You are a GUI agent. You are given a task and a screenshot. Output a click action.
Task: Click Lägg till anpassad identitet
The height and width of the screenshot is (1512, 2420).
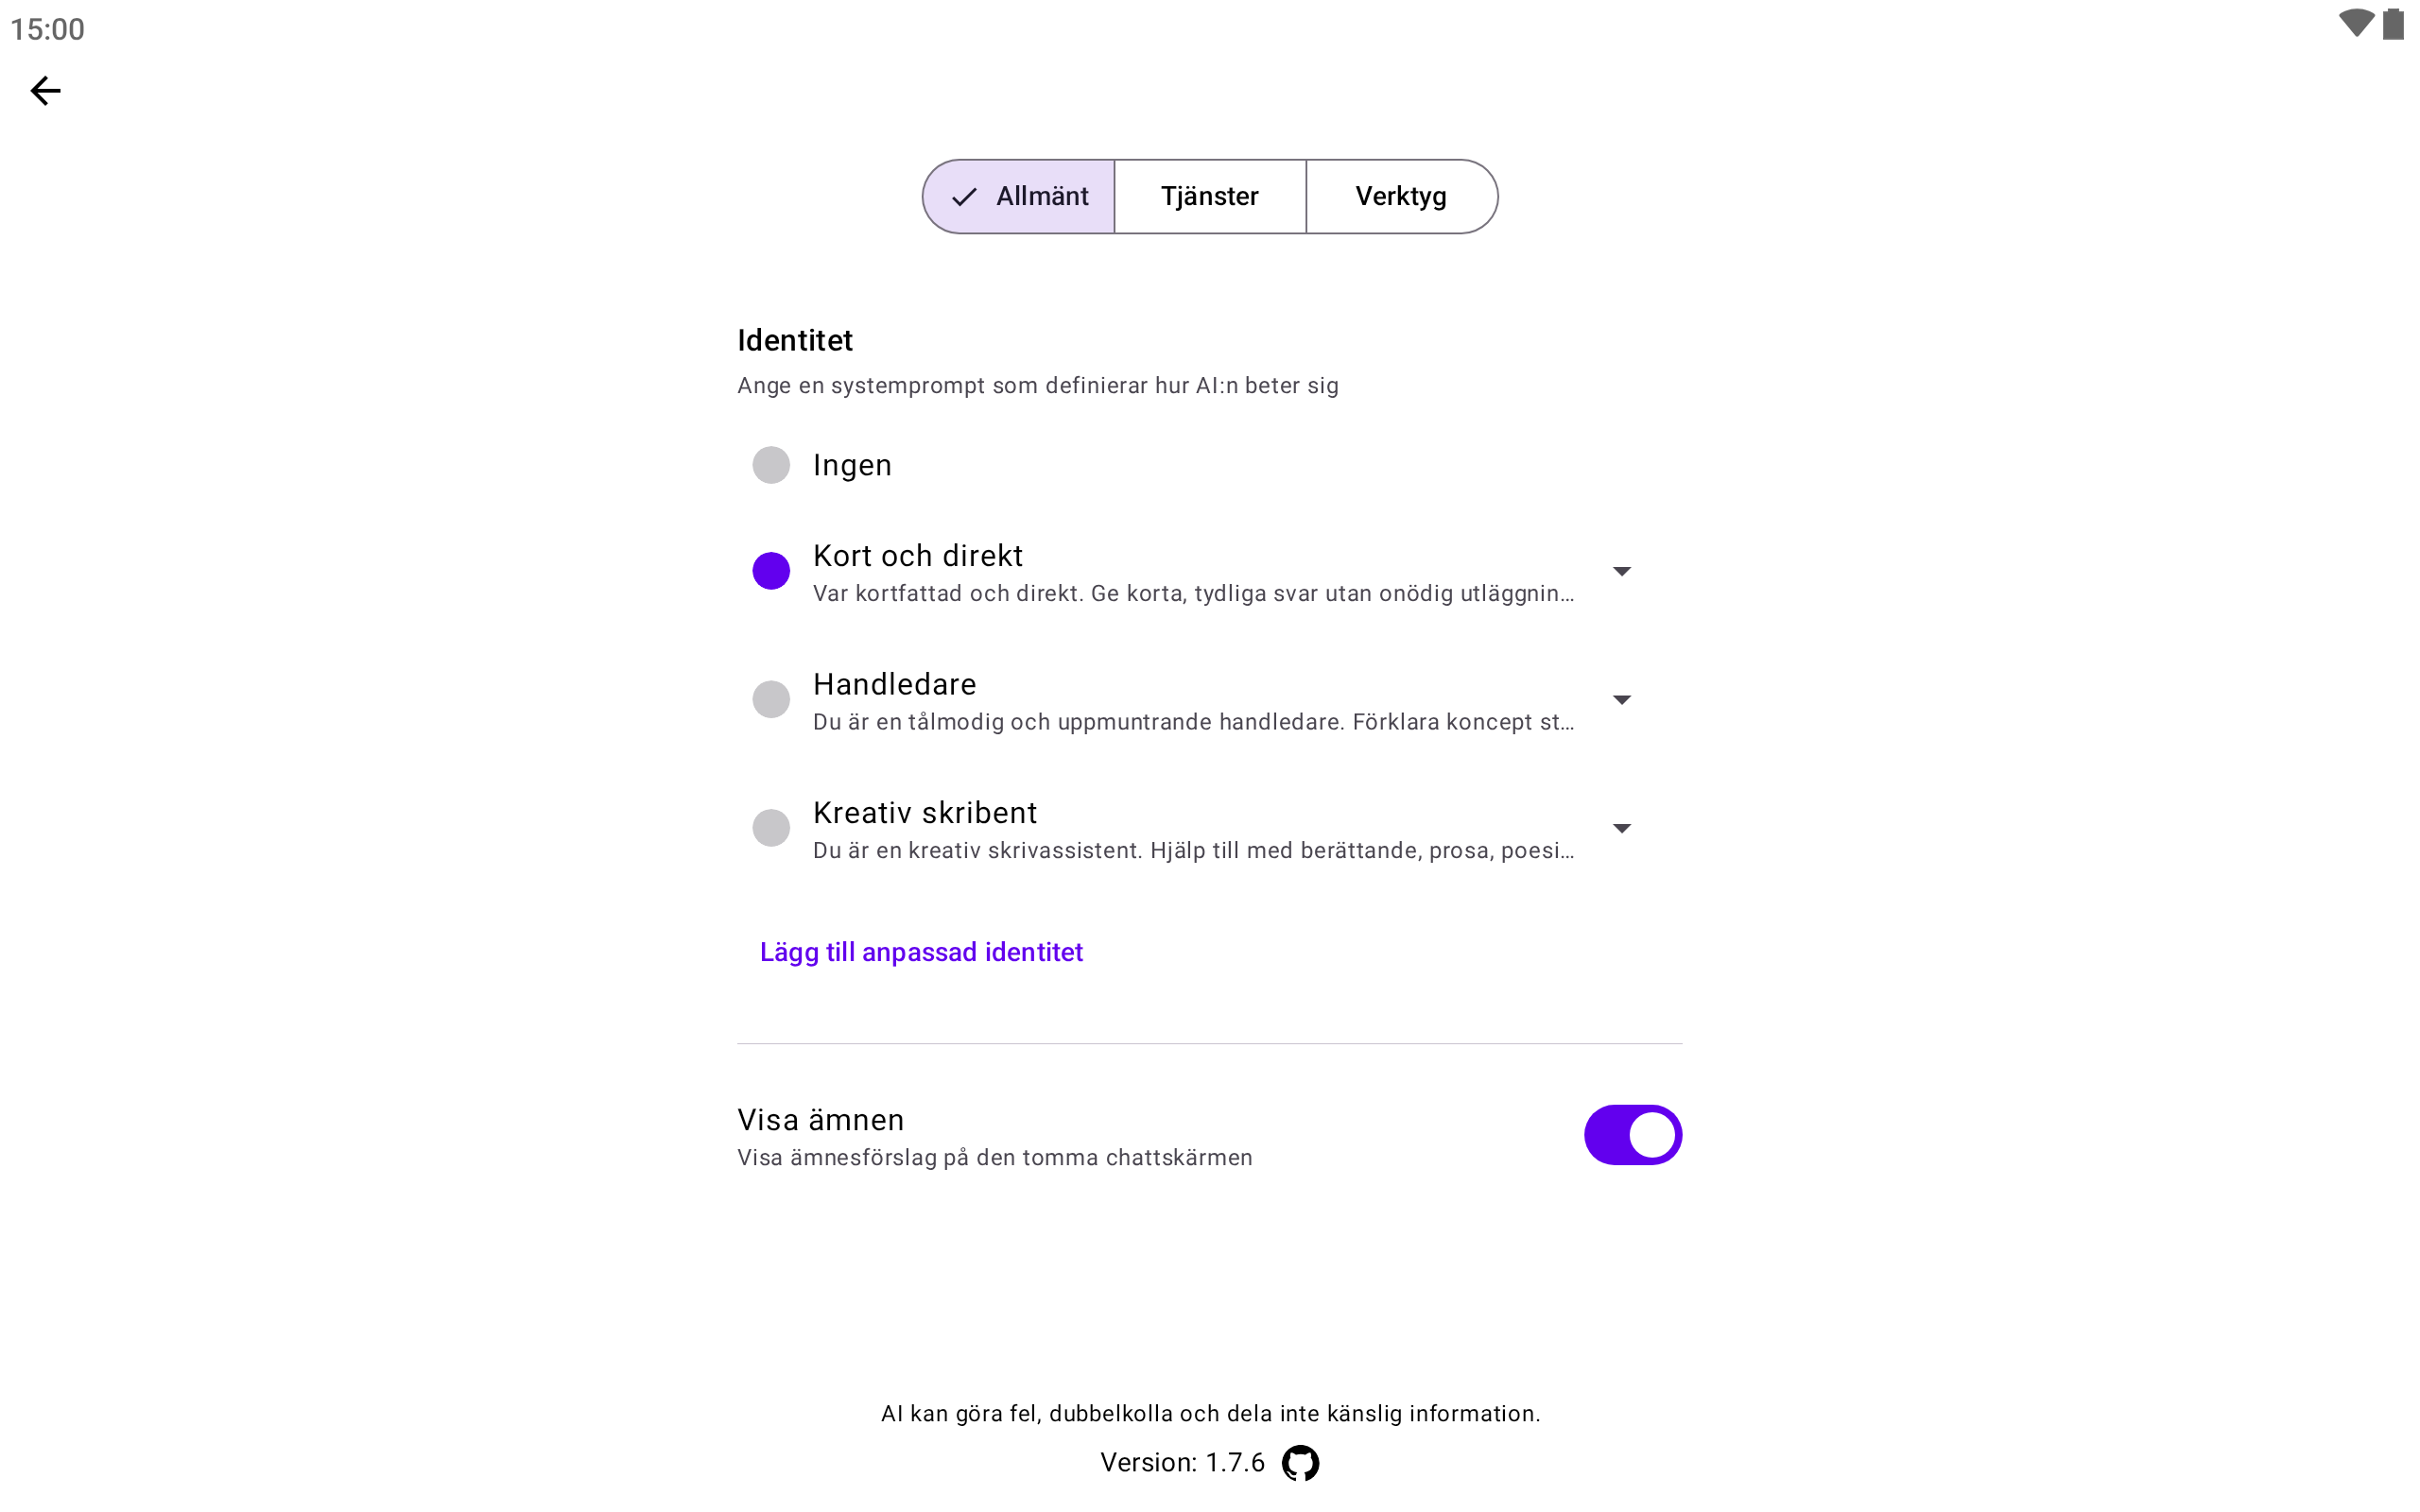coord(921,952)
